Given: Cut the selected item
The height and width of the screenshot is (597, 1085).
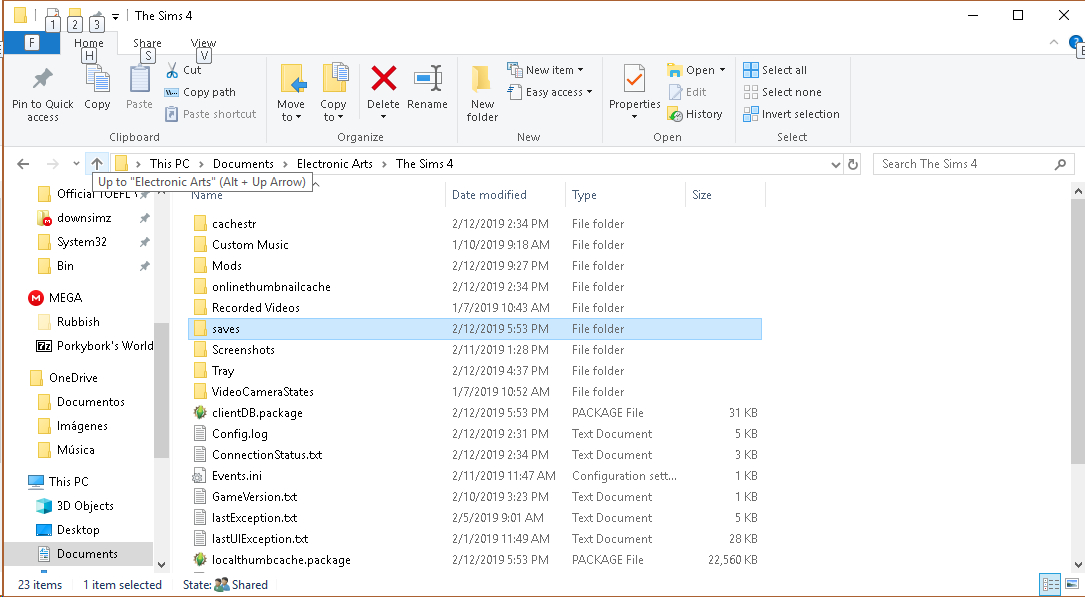Looking at the screenshot, I should coord(184,70).
